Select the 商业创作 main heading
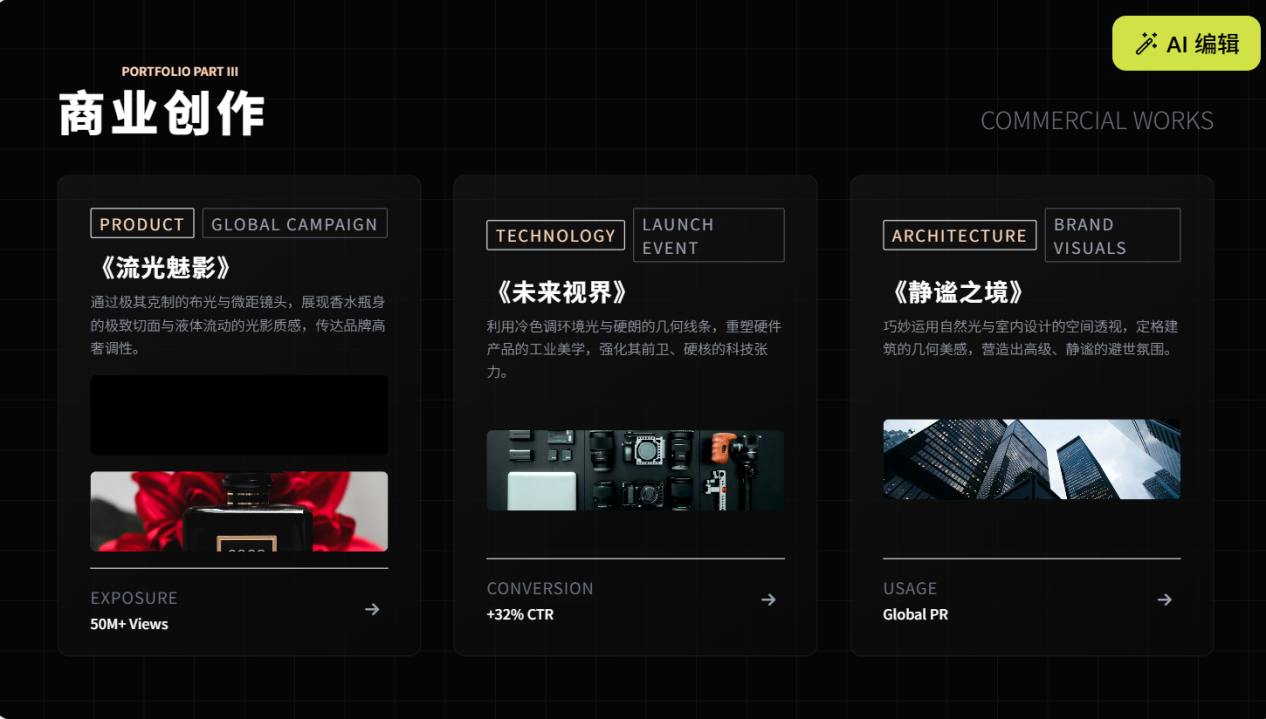Screen dimensions: 1266x719 tap(162, 113)
